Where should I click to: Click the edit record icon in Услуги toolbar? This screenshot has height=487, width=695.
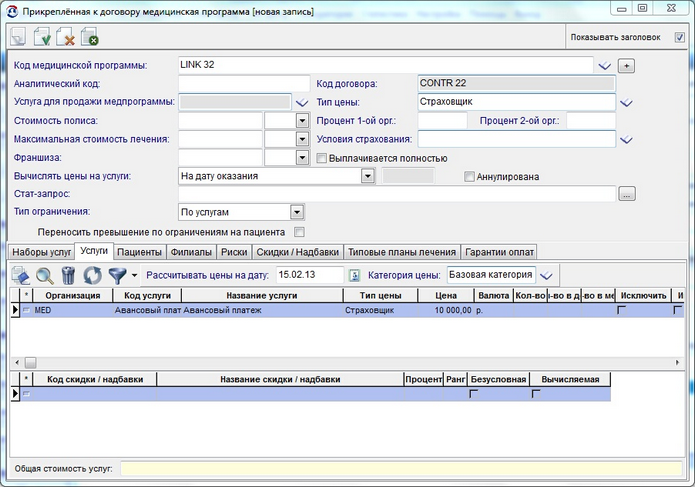click(x=20, y=276)
